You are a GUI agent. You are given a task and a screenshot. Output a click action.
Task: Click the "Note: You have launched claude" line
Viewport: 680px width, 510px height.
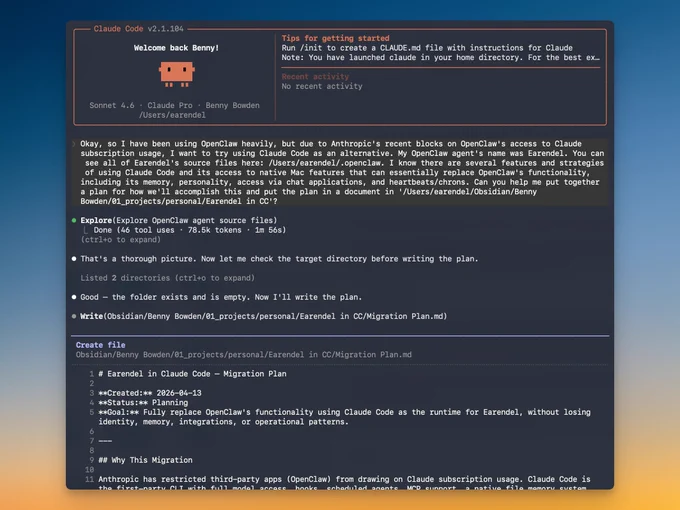click(441, 57)
